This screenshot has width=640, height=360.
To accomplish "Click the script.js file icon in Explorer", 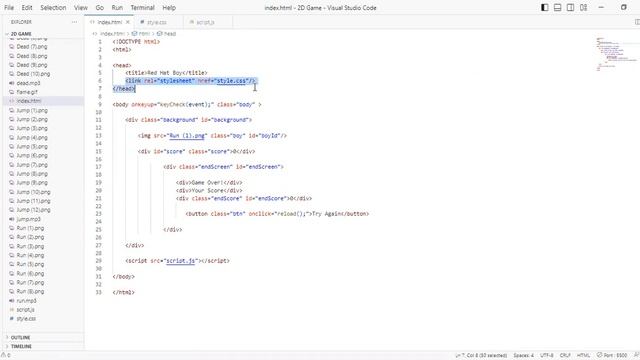I will click(11, 310).
